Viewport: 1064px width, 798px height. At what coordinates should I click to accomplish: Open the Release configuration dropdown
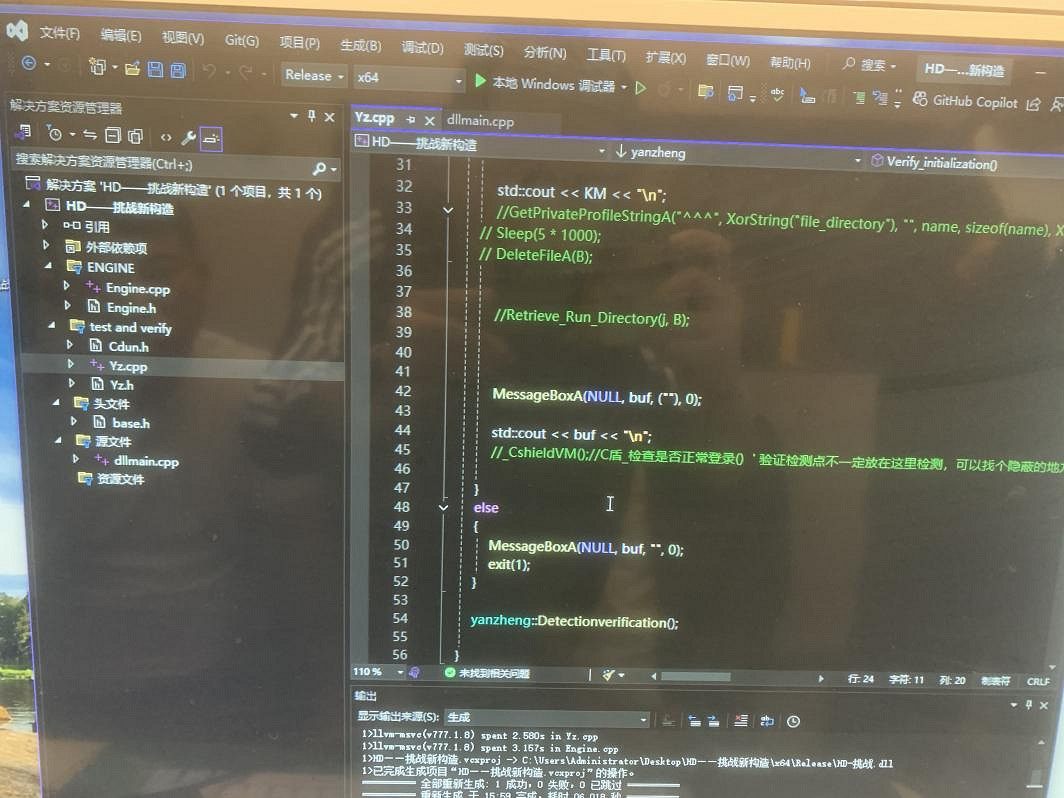313,75
